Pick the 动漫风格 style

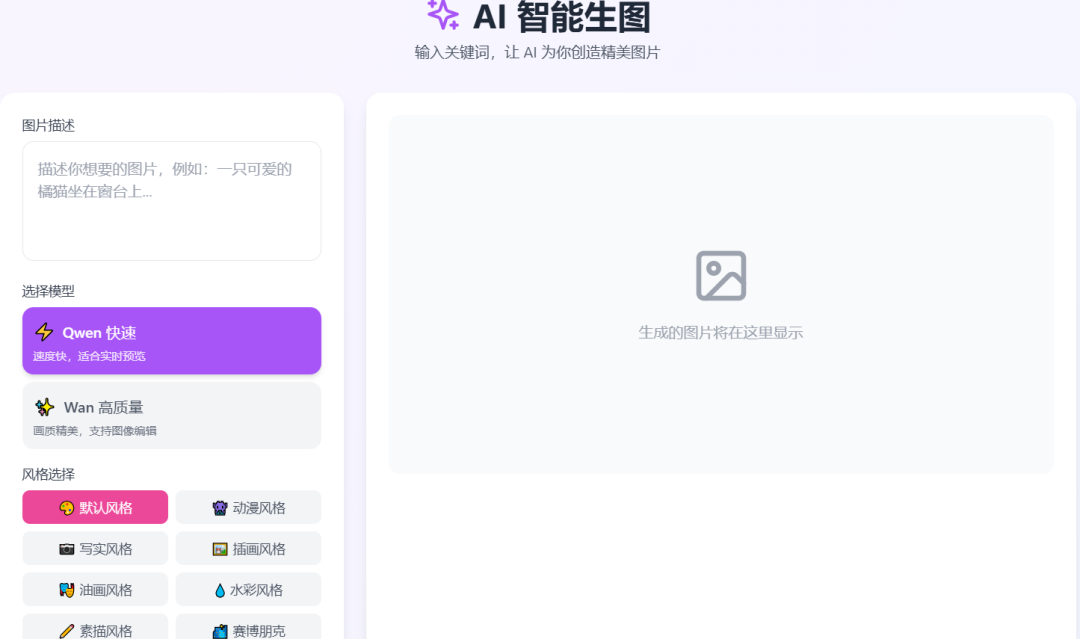click(249, 507)
